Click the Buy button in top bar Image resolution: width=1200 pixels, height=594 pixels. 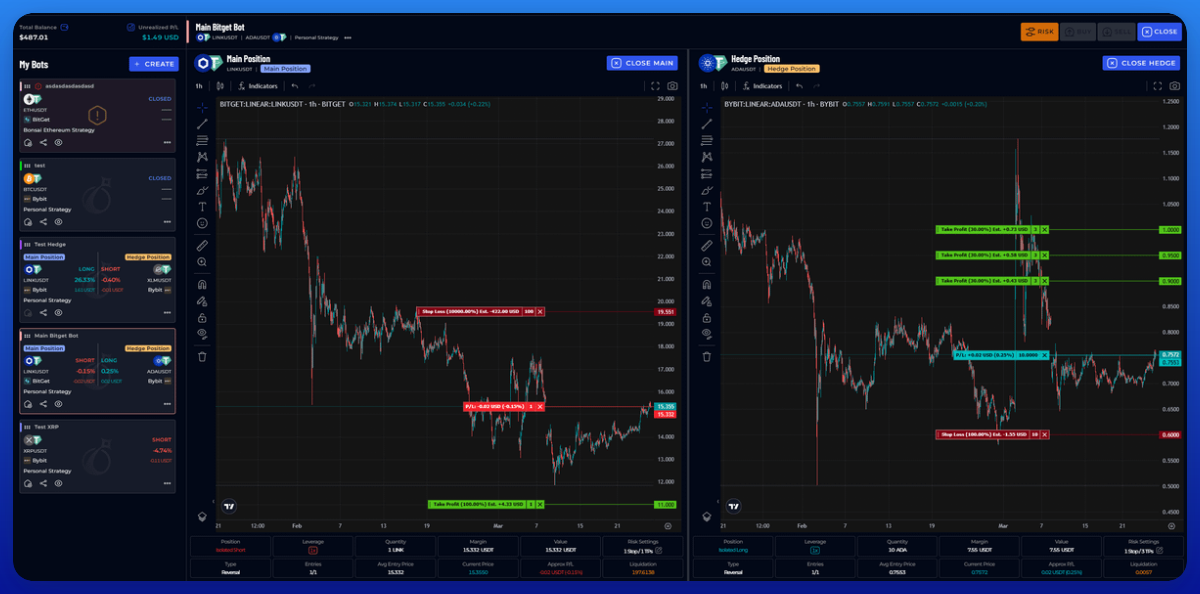(x=1078, y=31)
